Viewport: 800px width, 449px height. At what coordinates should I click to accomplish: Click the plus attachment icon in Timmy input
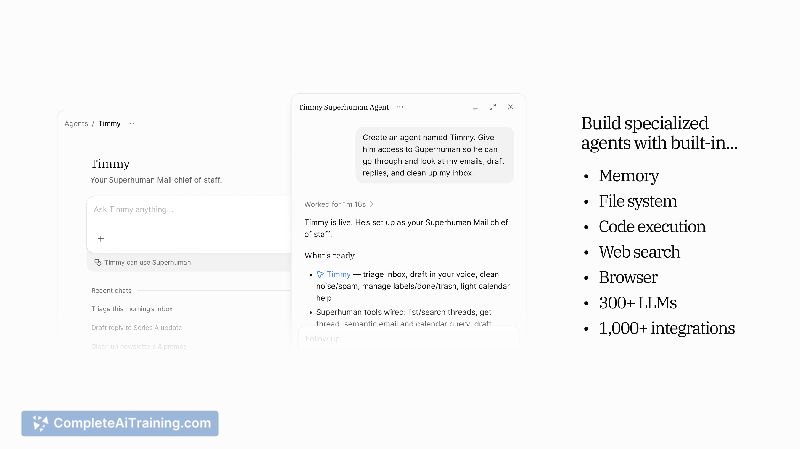click(101, 239)
